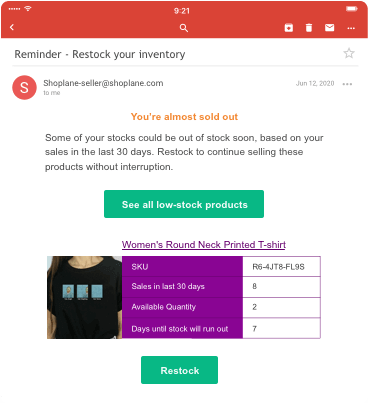
Task: Star the Restock your inventory email
Action: [349, 53]
